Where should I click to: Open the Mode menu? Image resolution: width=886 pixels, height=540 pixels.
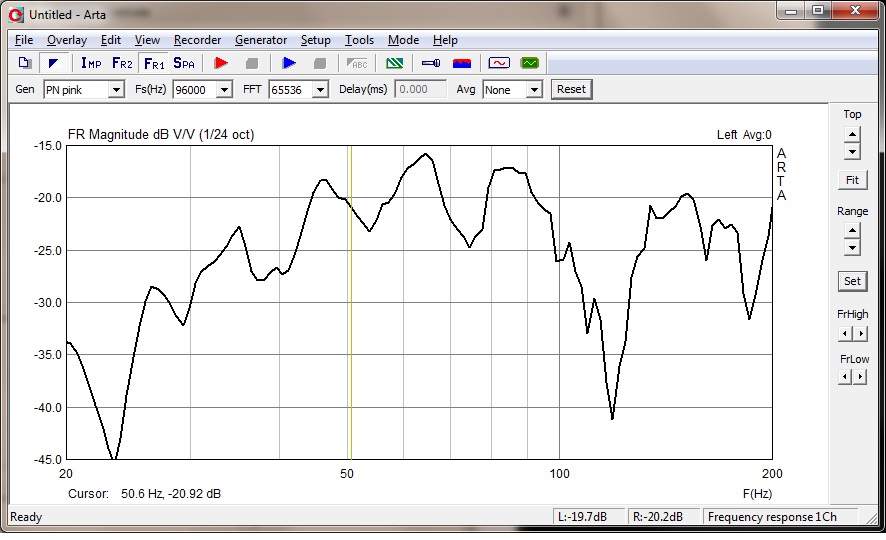[403, 40]
